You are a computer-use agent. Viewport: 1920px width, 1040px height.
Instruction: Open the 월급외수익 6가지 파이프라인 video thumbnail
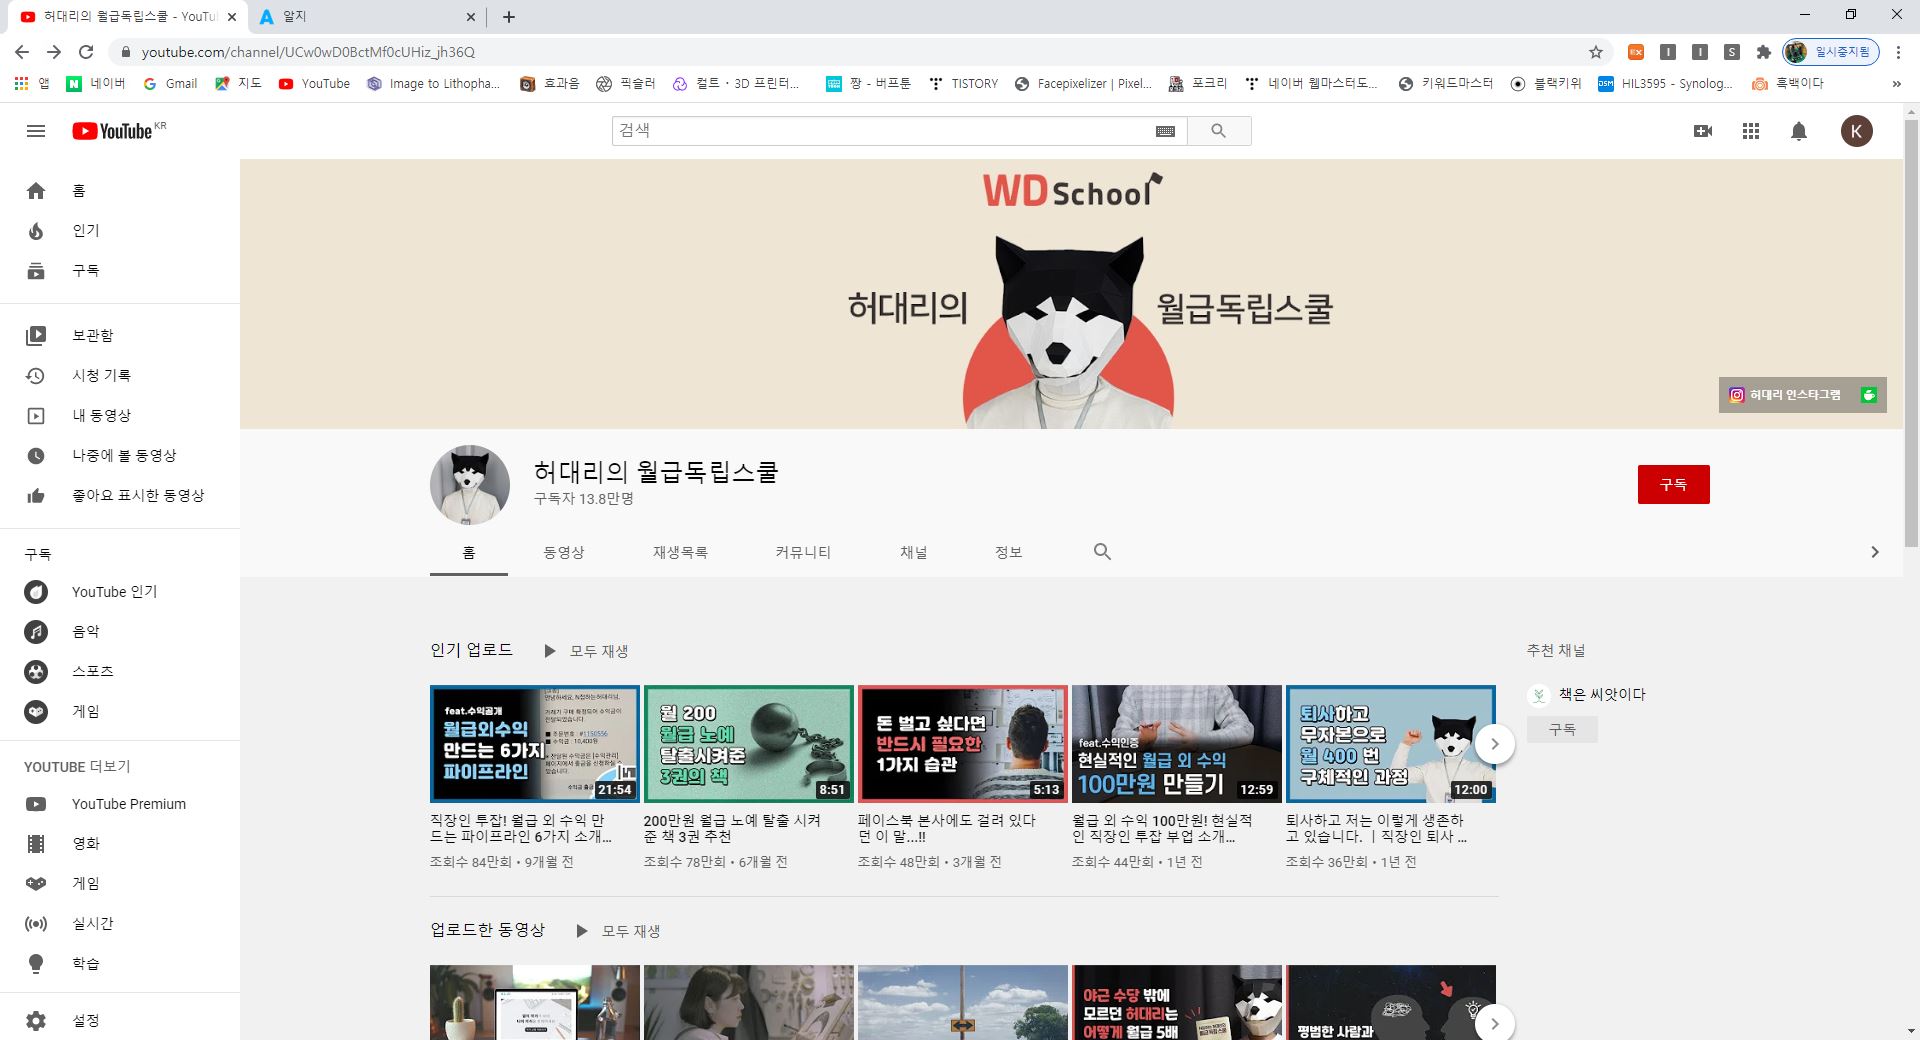pyautogui.click(x=535, y=744)
